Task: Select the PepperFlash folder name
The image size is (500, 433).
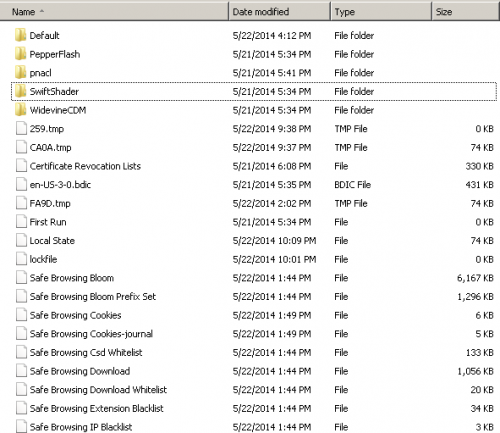Action: [55, 54]
